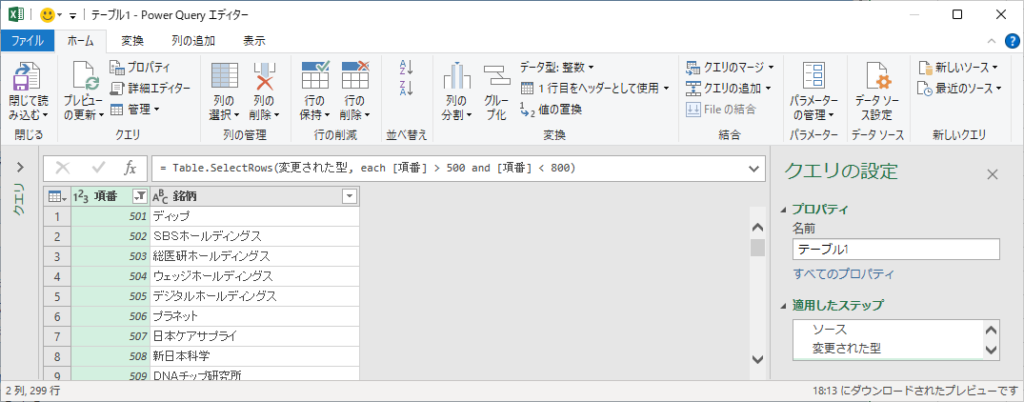Collapse the ribbon with the caret icon
The image size is (1024, 402).
[x=991, y=41]
